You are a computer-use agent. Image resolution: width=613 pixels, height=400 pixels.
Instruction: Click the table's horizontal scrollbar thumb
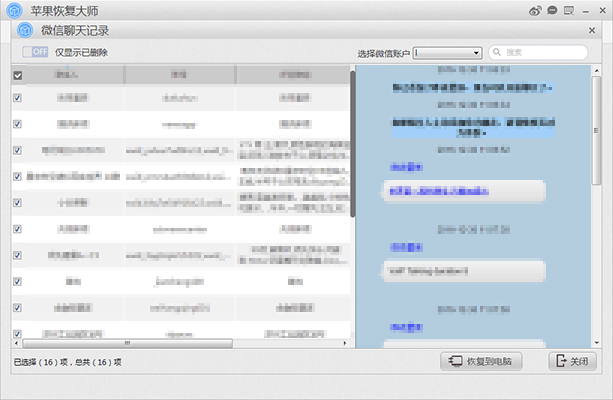click(127, 343)
